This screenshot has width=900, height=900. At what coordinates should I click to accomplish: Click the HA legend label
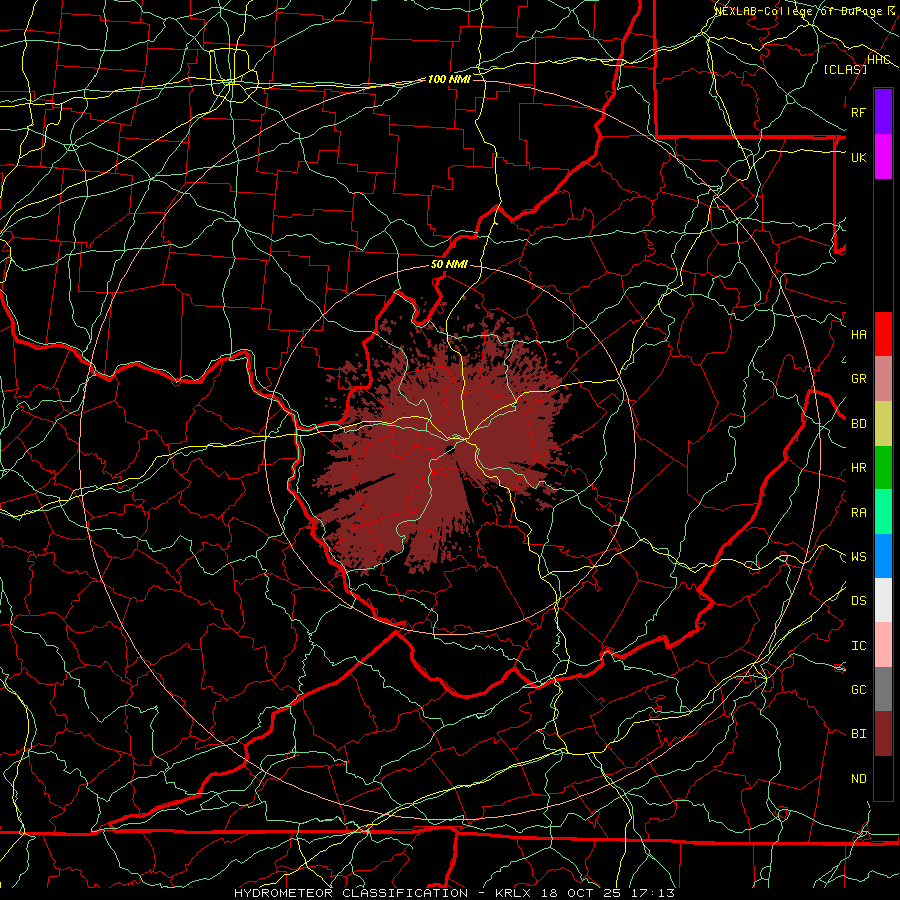[x=859, y=335]
